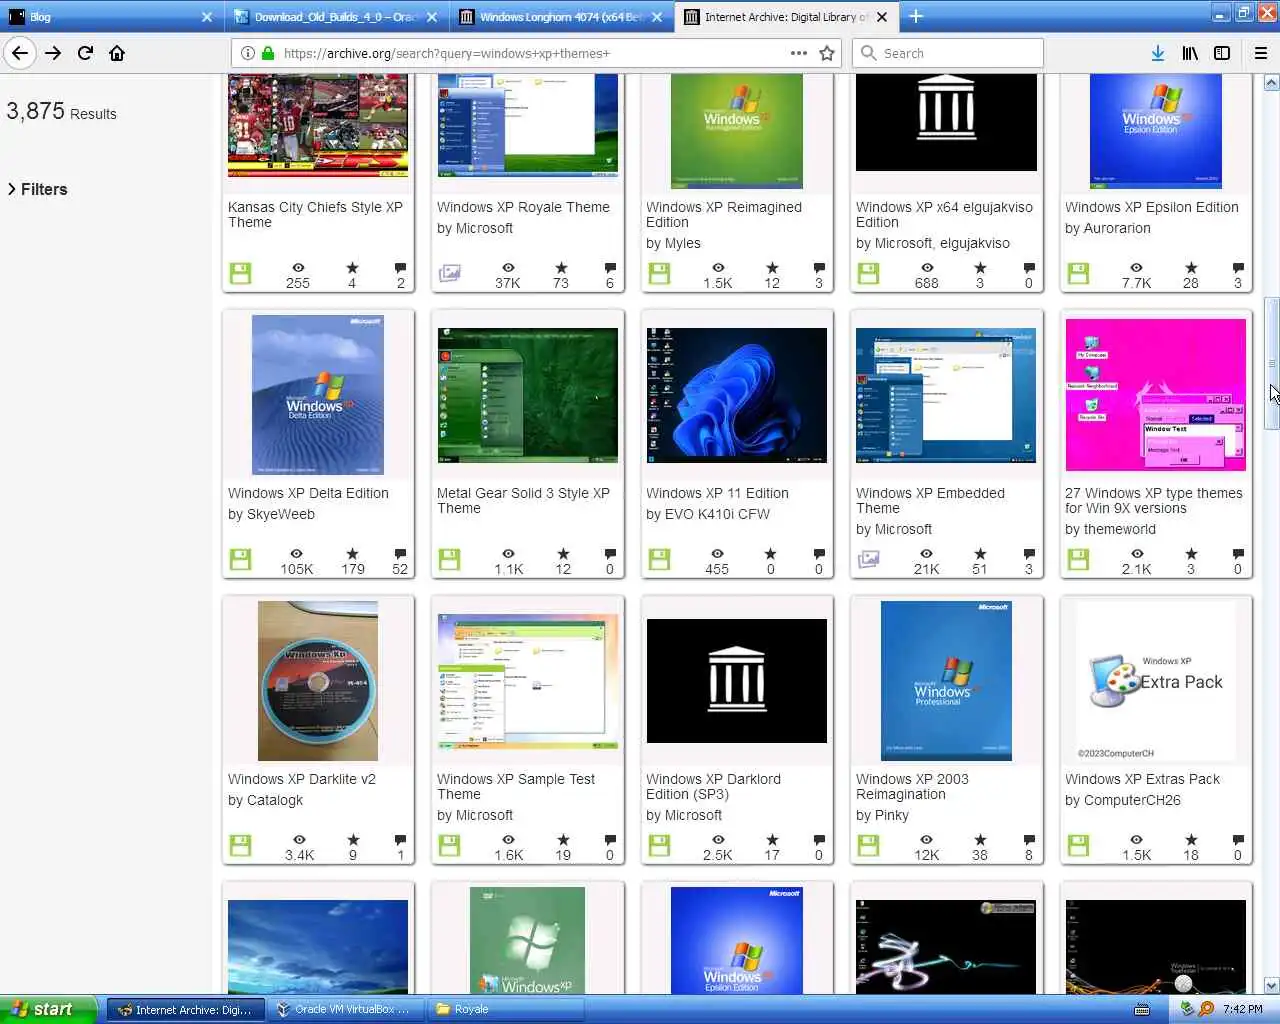
Task: Open the Windows XP x64 elgujakviso Edition link
Action: click(x=944, y=214)
